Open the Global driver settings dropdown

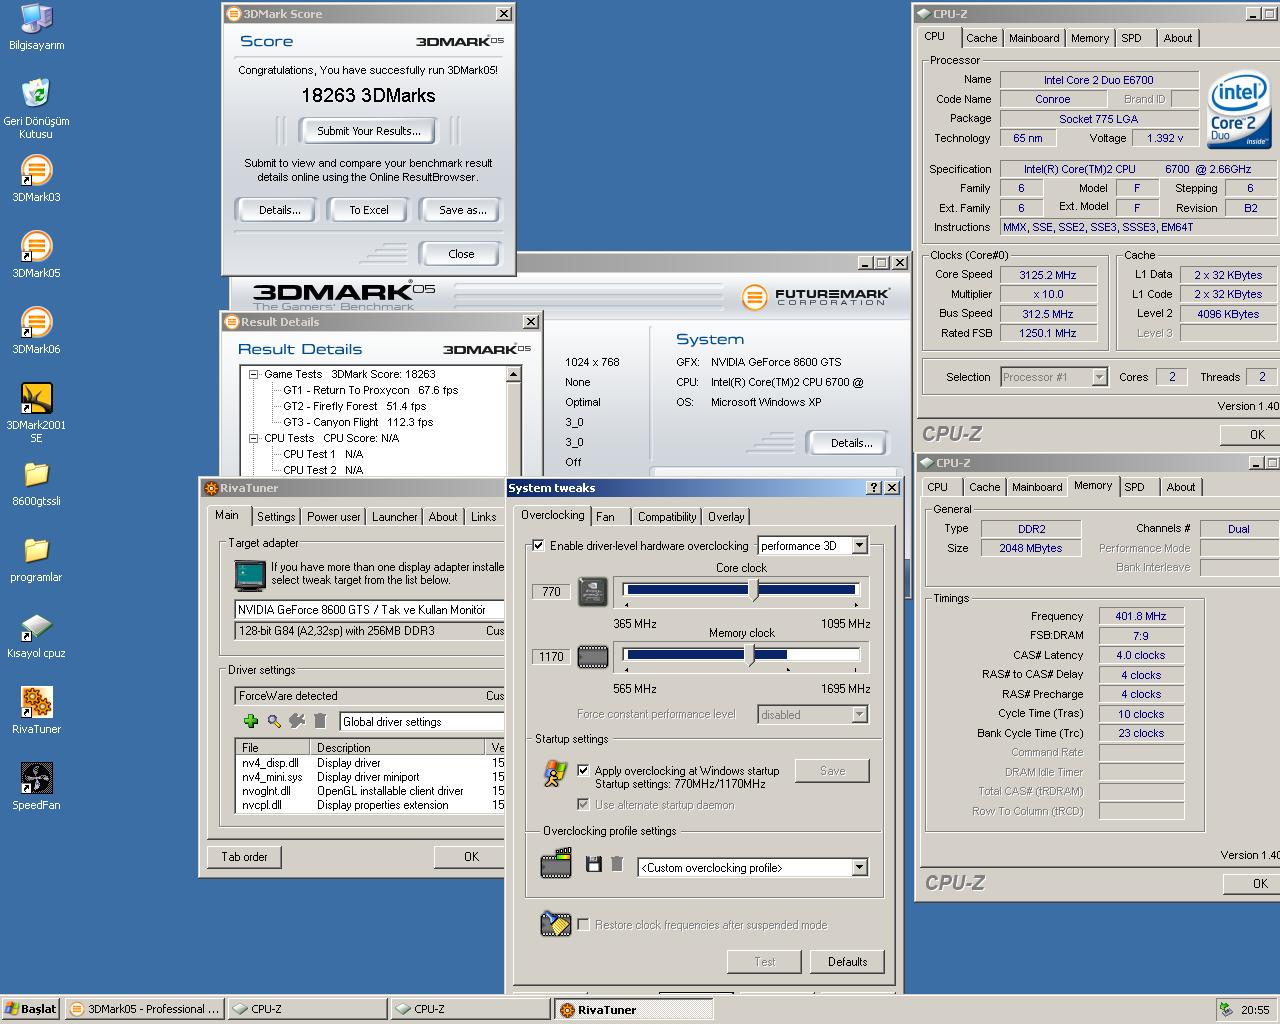tap(422, 721)
